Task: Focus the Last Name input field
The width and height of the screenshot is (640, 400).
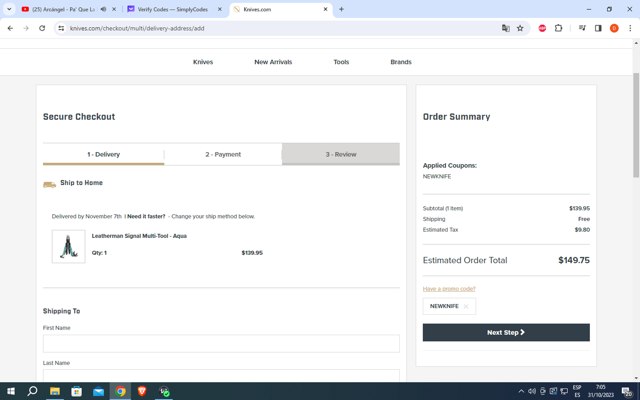Action: [x=221, y=375]
